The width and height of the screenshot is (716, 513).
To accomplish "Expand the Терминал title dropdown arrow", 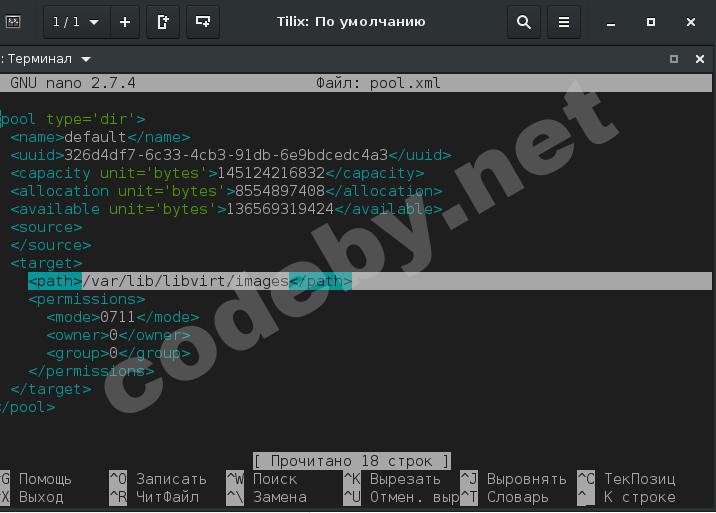I will 86,59.
